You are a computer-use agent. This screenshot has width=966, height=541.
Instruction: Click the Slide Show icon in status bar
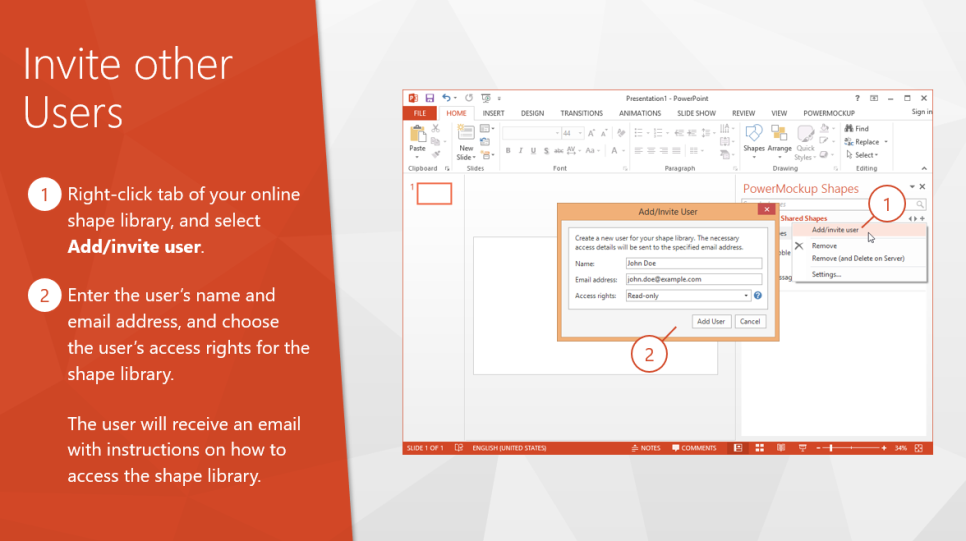point(802,448)
